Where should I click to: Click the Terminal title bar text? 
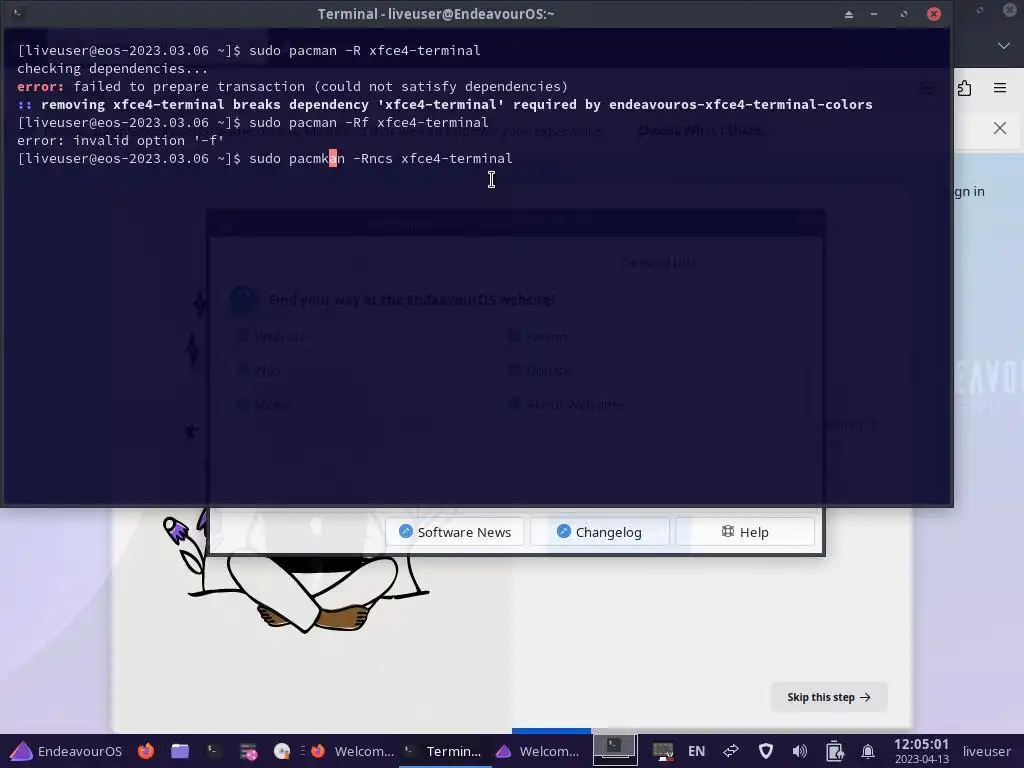(436, 14)
